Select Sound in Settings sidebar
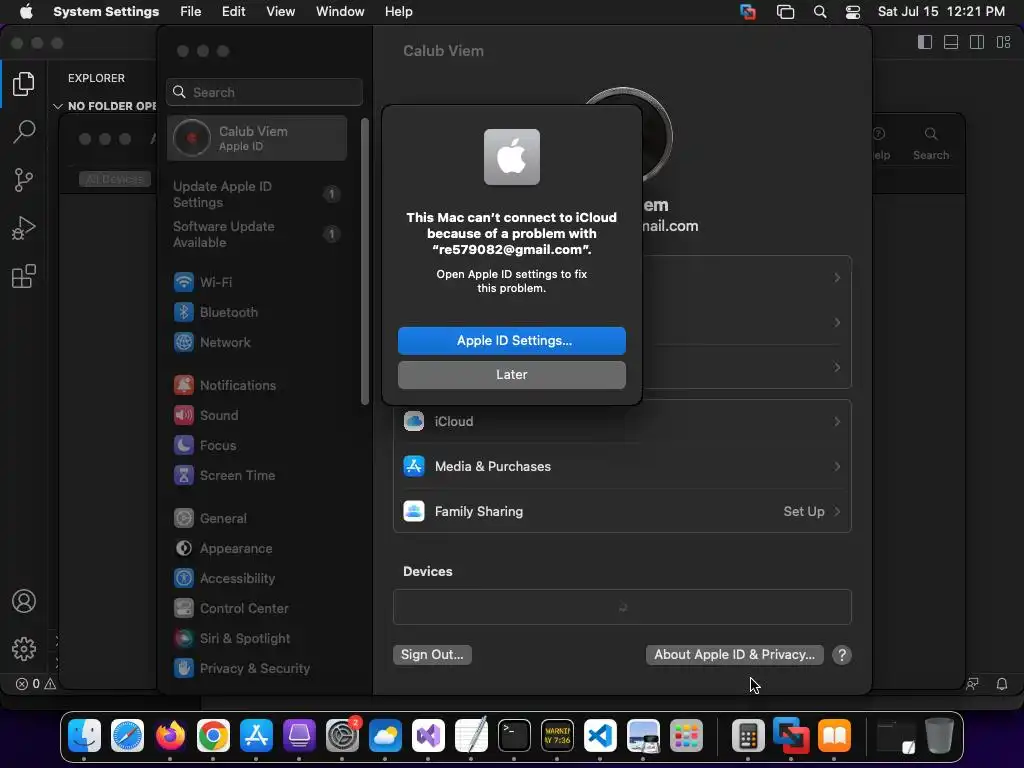Image resolution: width=1024 pixels, height=768 pixels. [257, 415]
